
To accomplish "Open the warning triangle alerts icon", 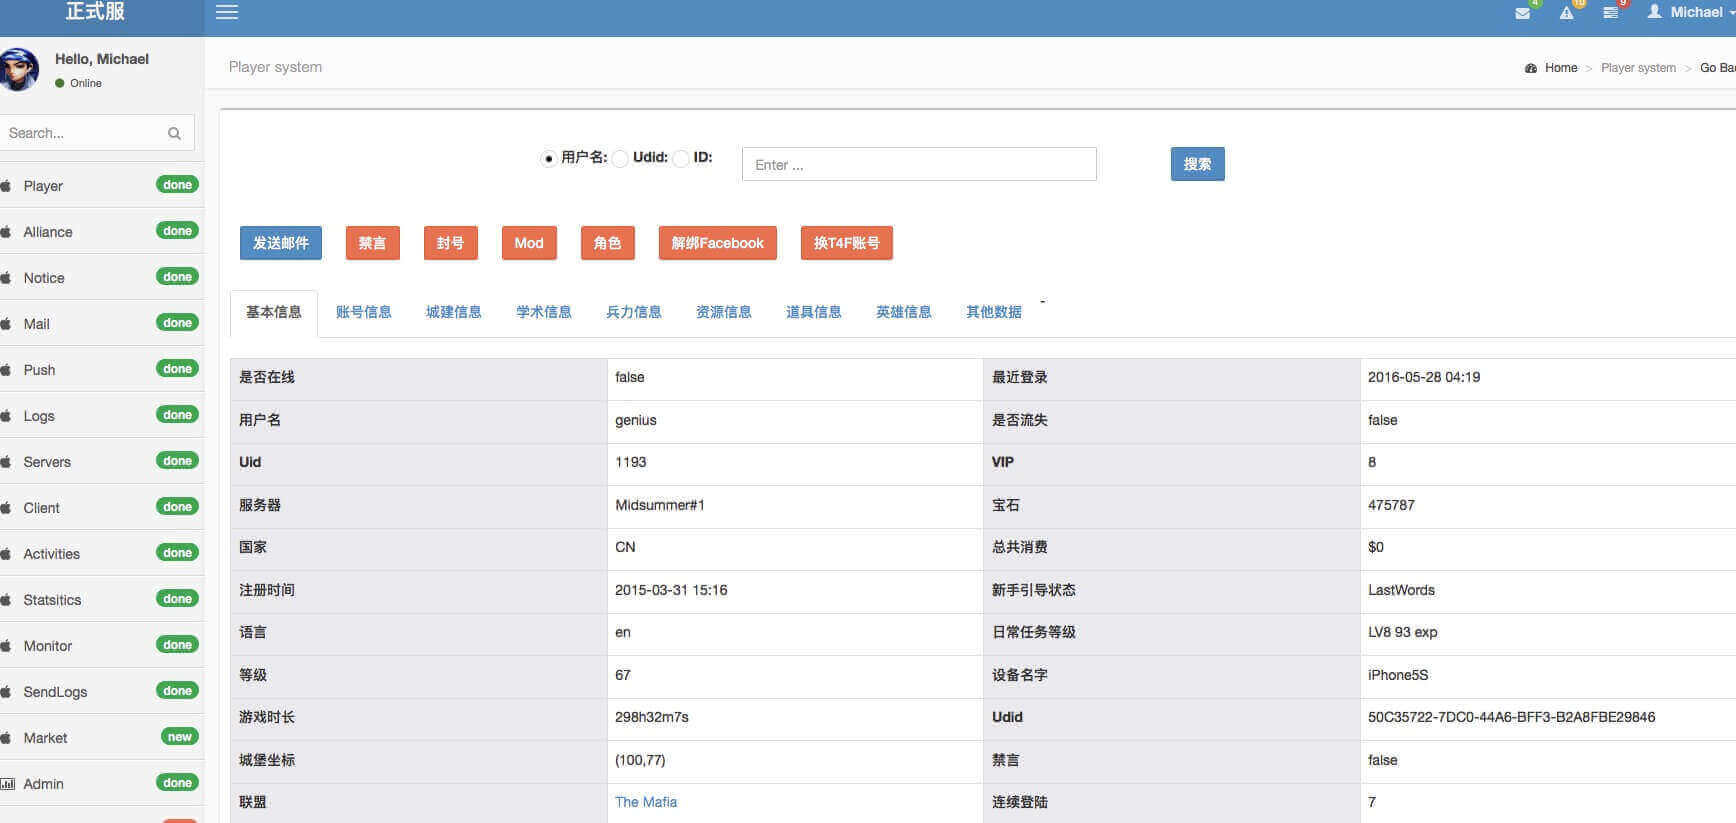I will 1566,13.
